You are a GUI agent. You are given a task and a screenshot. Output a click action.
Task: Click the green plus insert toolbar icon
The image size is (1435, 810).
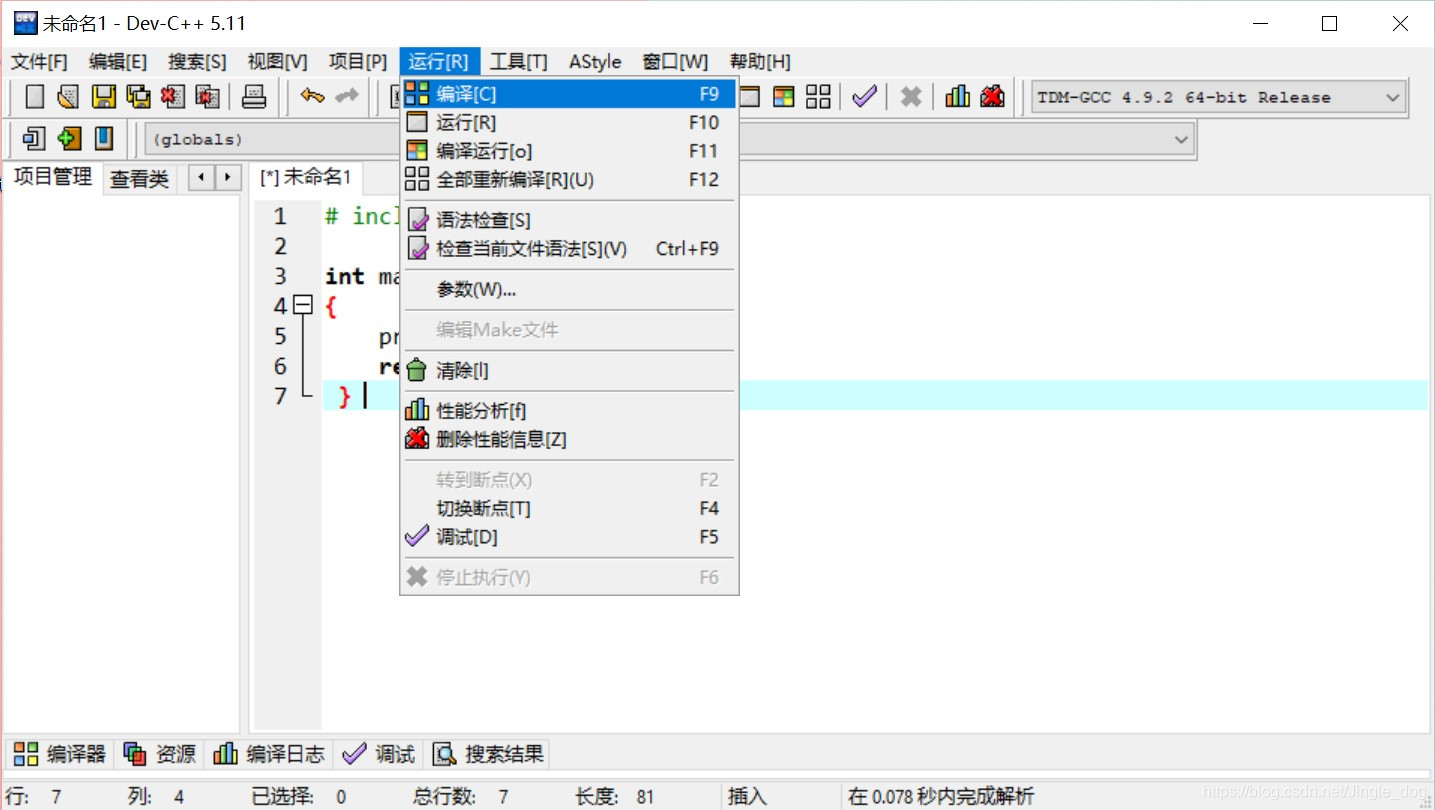69,139
